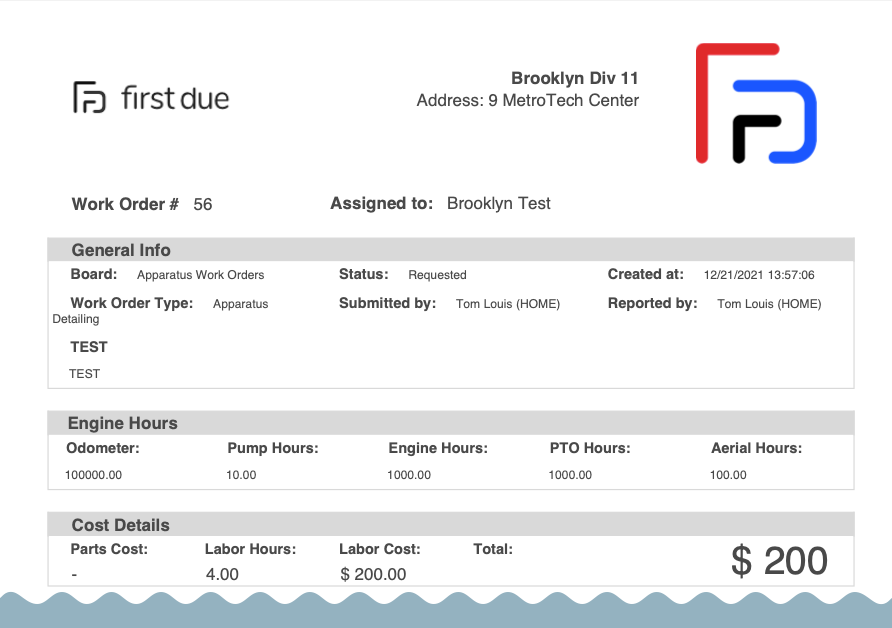Select the Labor Cost $ 200.00 value

[x=373, y=574]
